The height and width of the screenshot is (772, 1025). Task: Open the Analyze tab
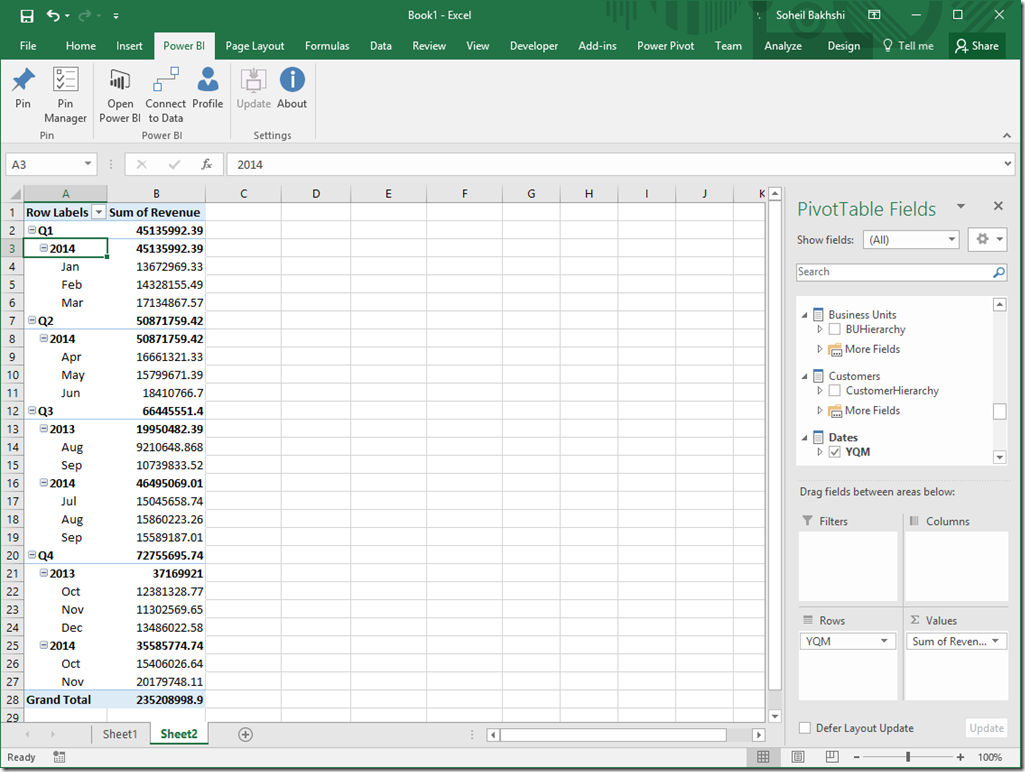(x=782, y=46)
